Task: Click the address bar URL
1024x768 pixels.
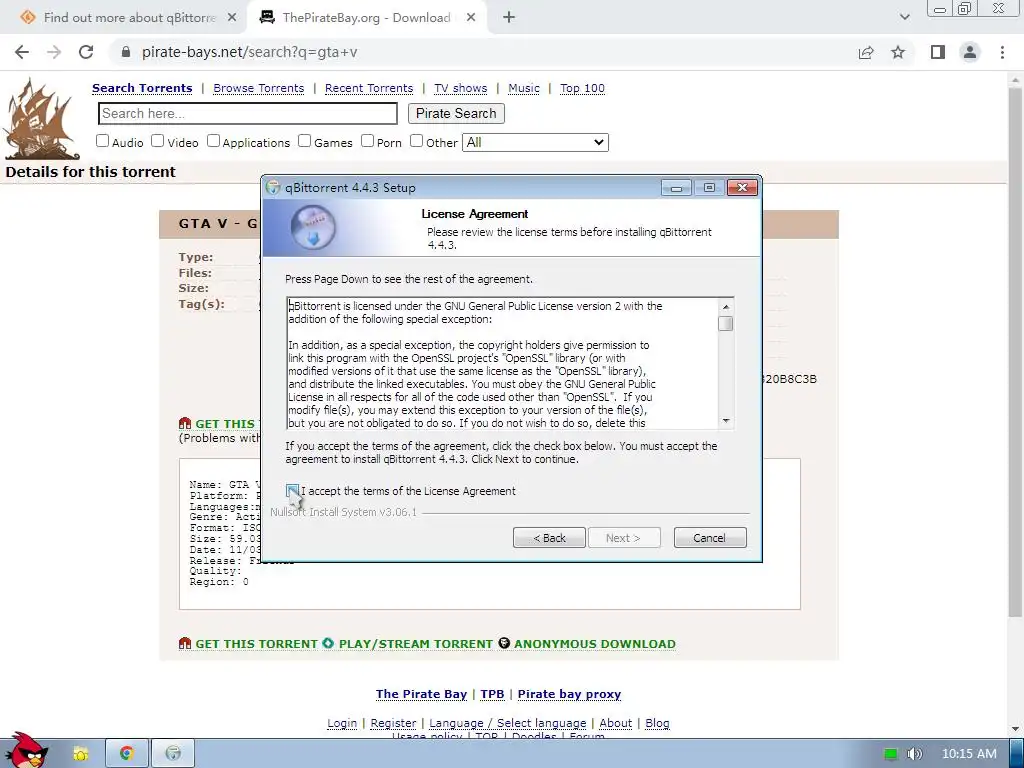Action: (x=249, y=52)
